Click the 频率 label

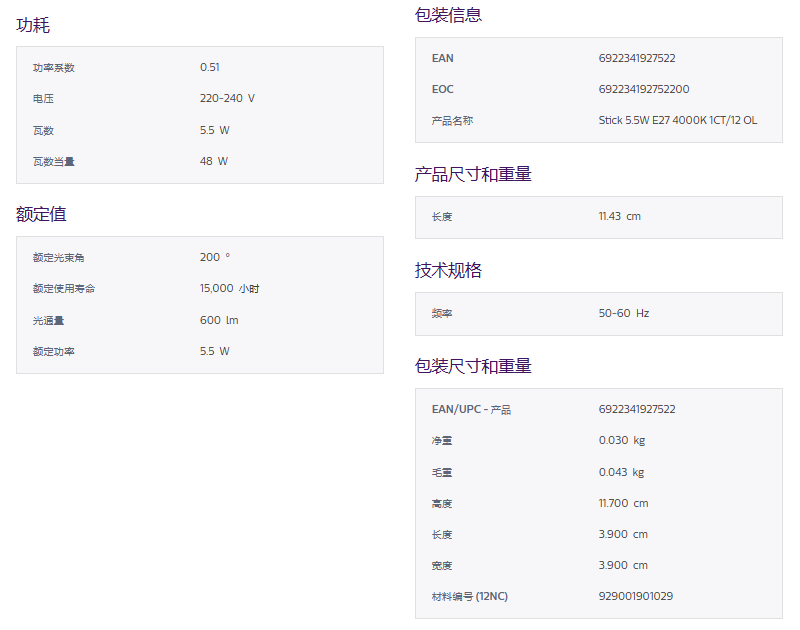coord(442,313)
